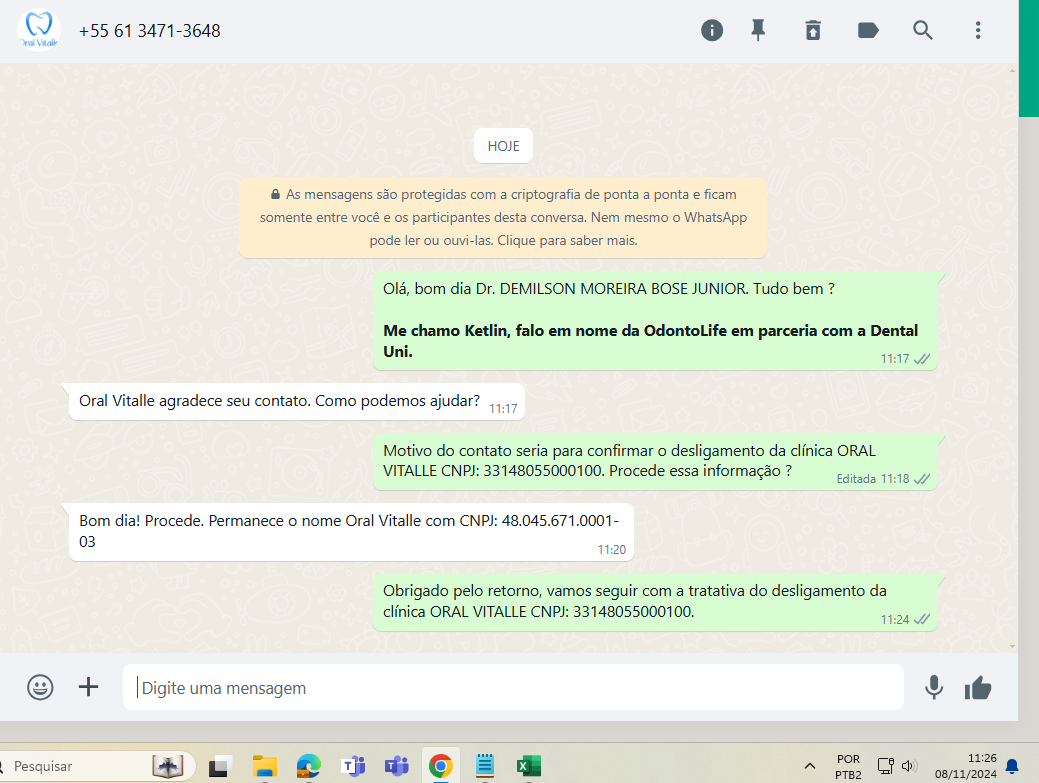This screenshot has width=1039, height=783.
Task: Open Excel from the taskbar
Action: point(529,766)
